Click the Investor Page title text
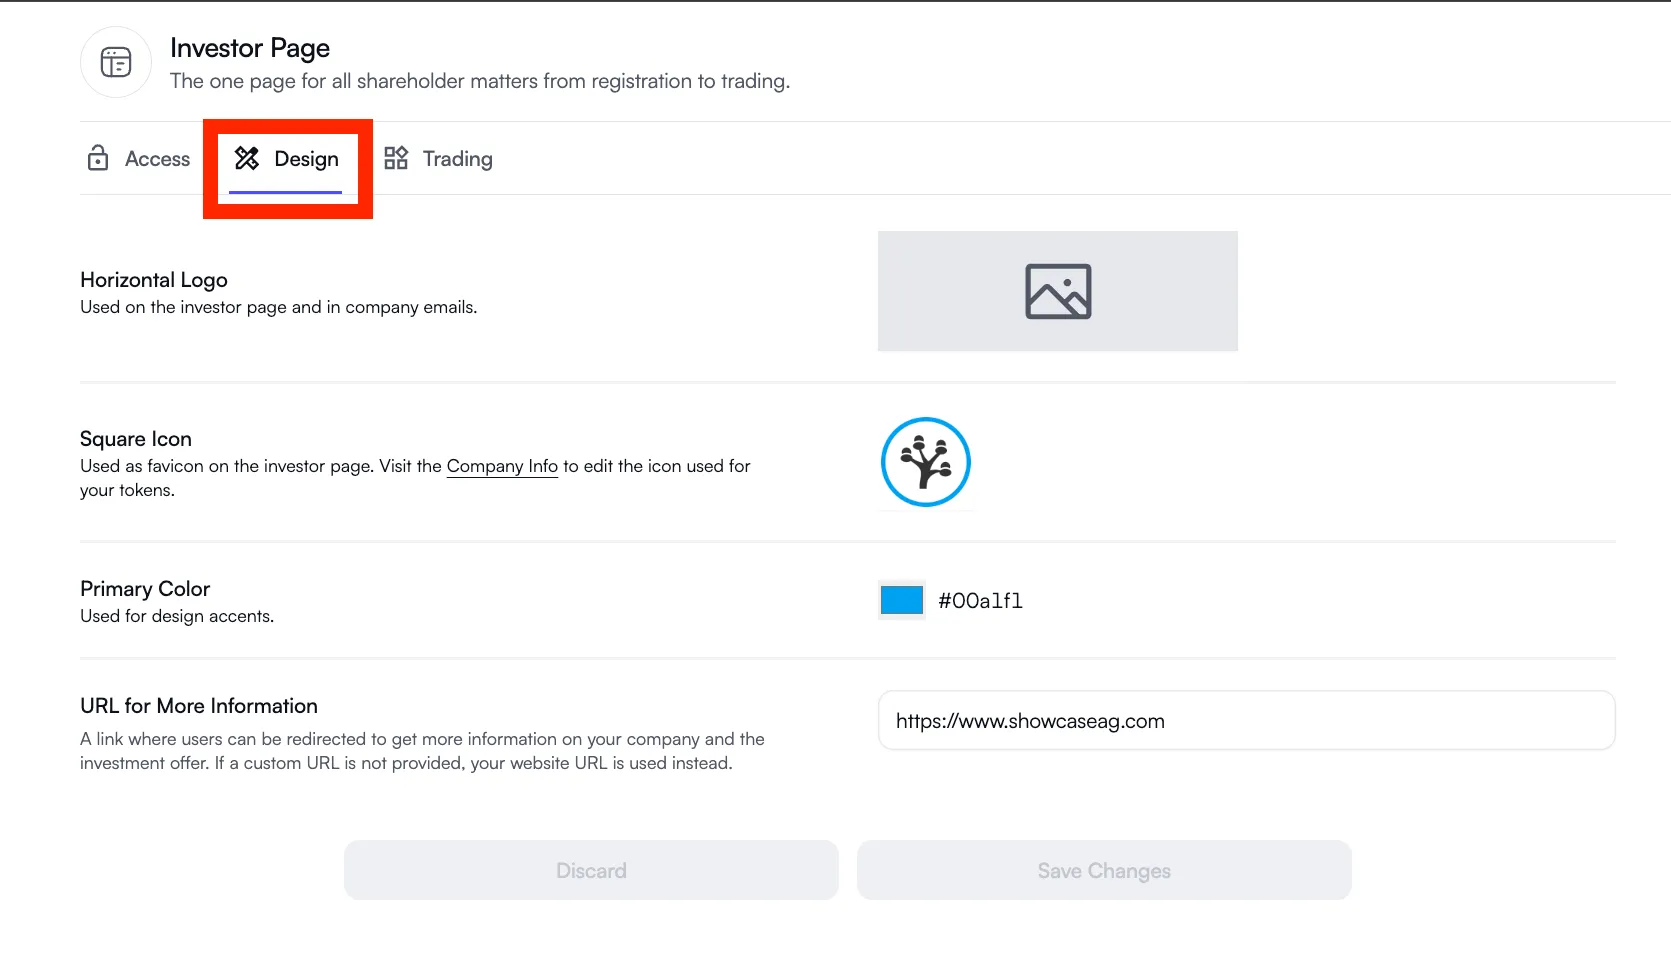This screenshot has width=1671, height=961. [x=250, y=48]
